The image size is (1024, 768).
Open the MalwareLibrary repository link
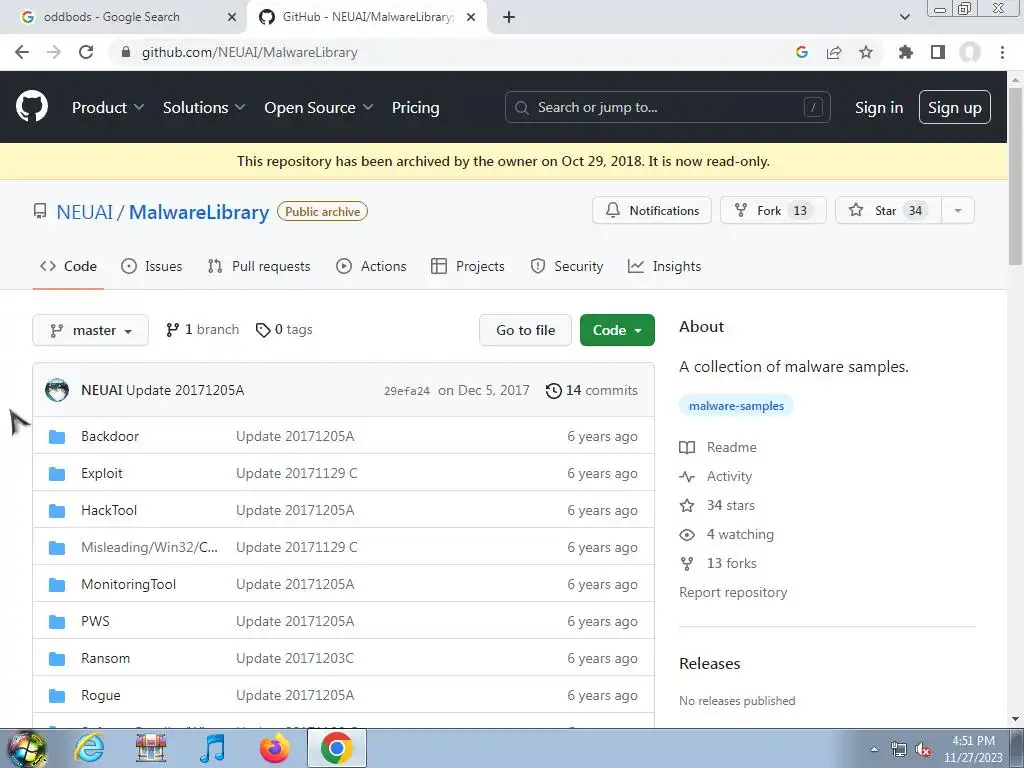[199, 212]
